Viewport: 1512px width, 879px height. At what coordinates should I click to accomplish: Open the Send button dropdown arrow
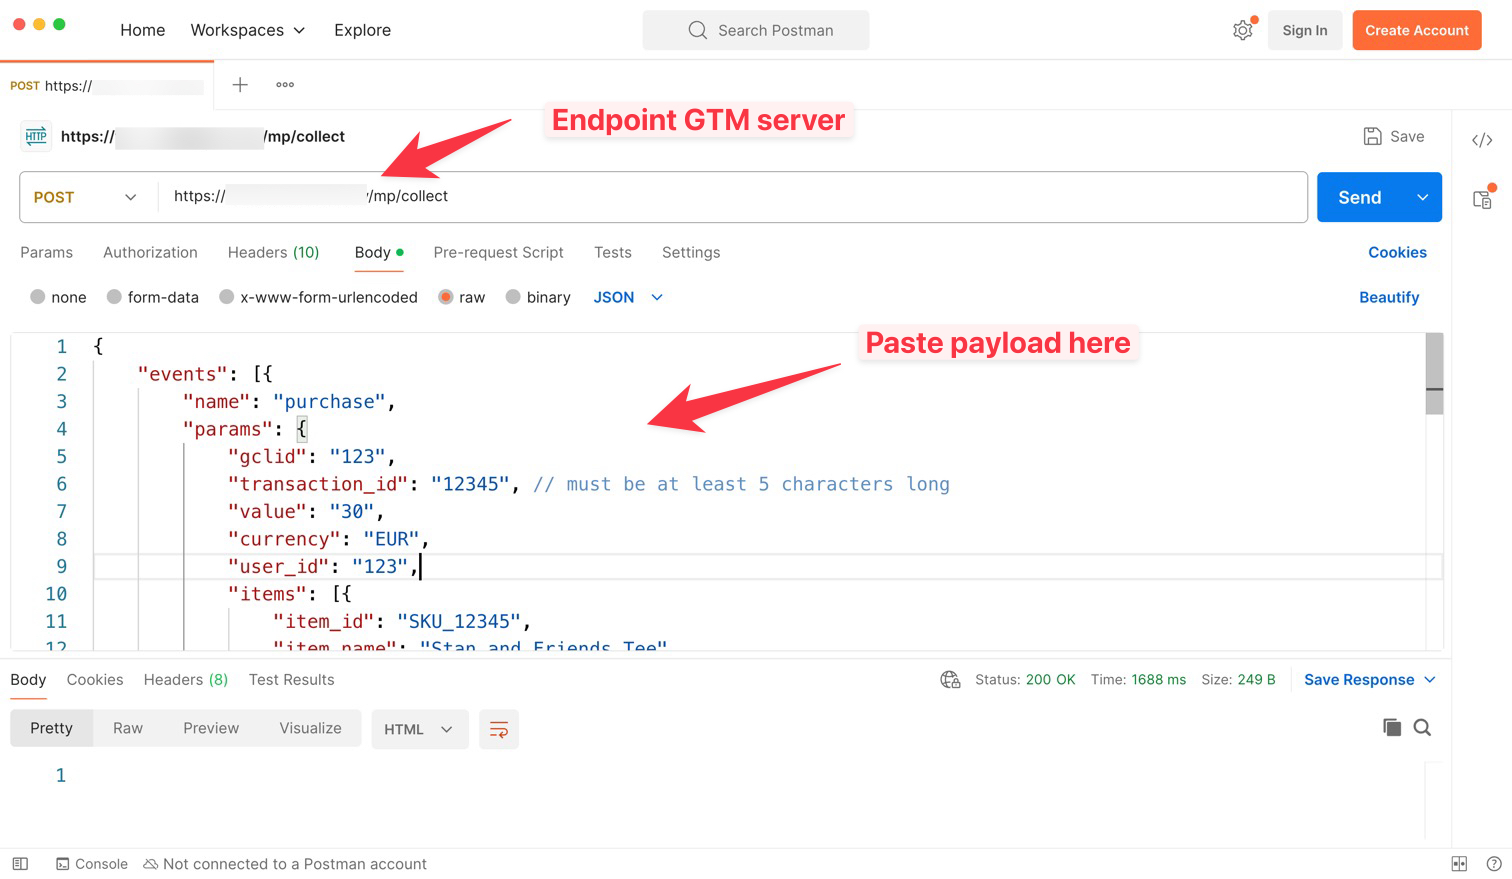point(1422,197)
